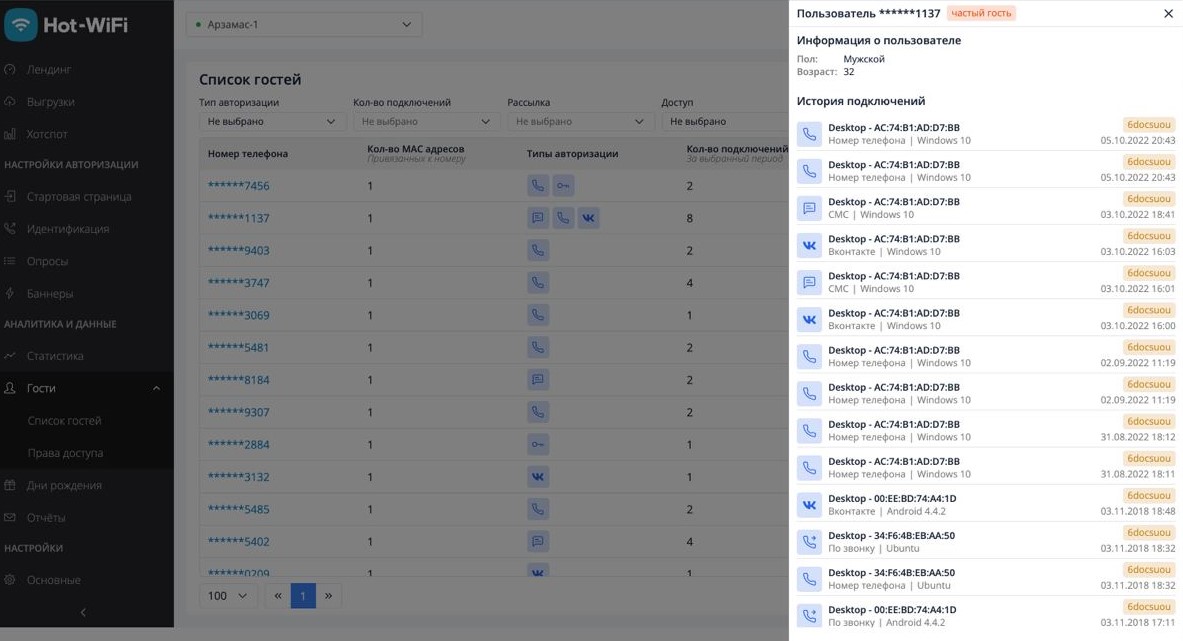1183x641 pixels.
Task: Open Основные settings in sidebar
Action: click(x=54, y=580)
